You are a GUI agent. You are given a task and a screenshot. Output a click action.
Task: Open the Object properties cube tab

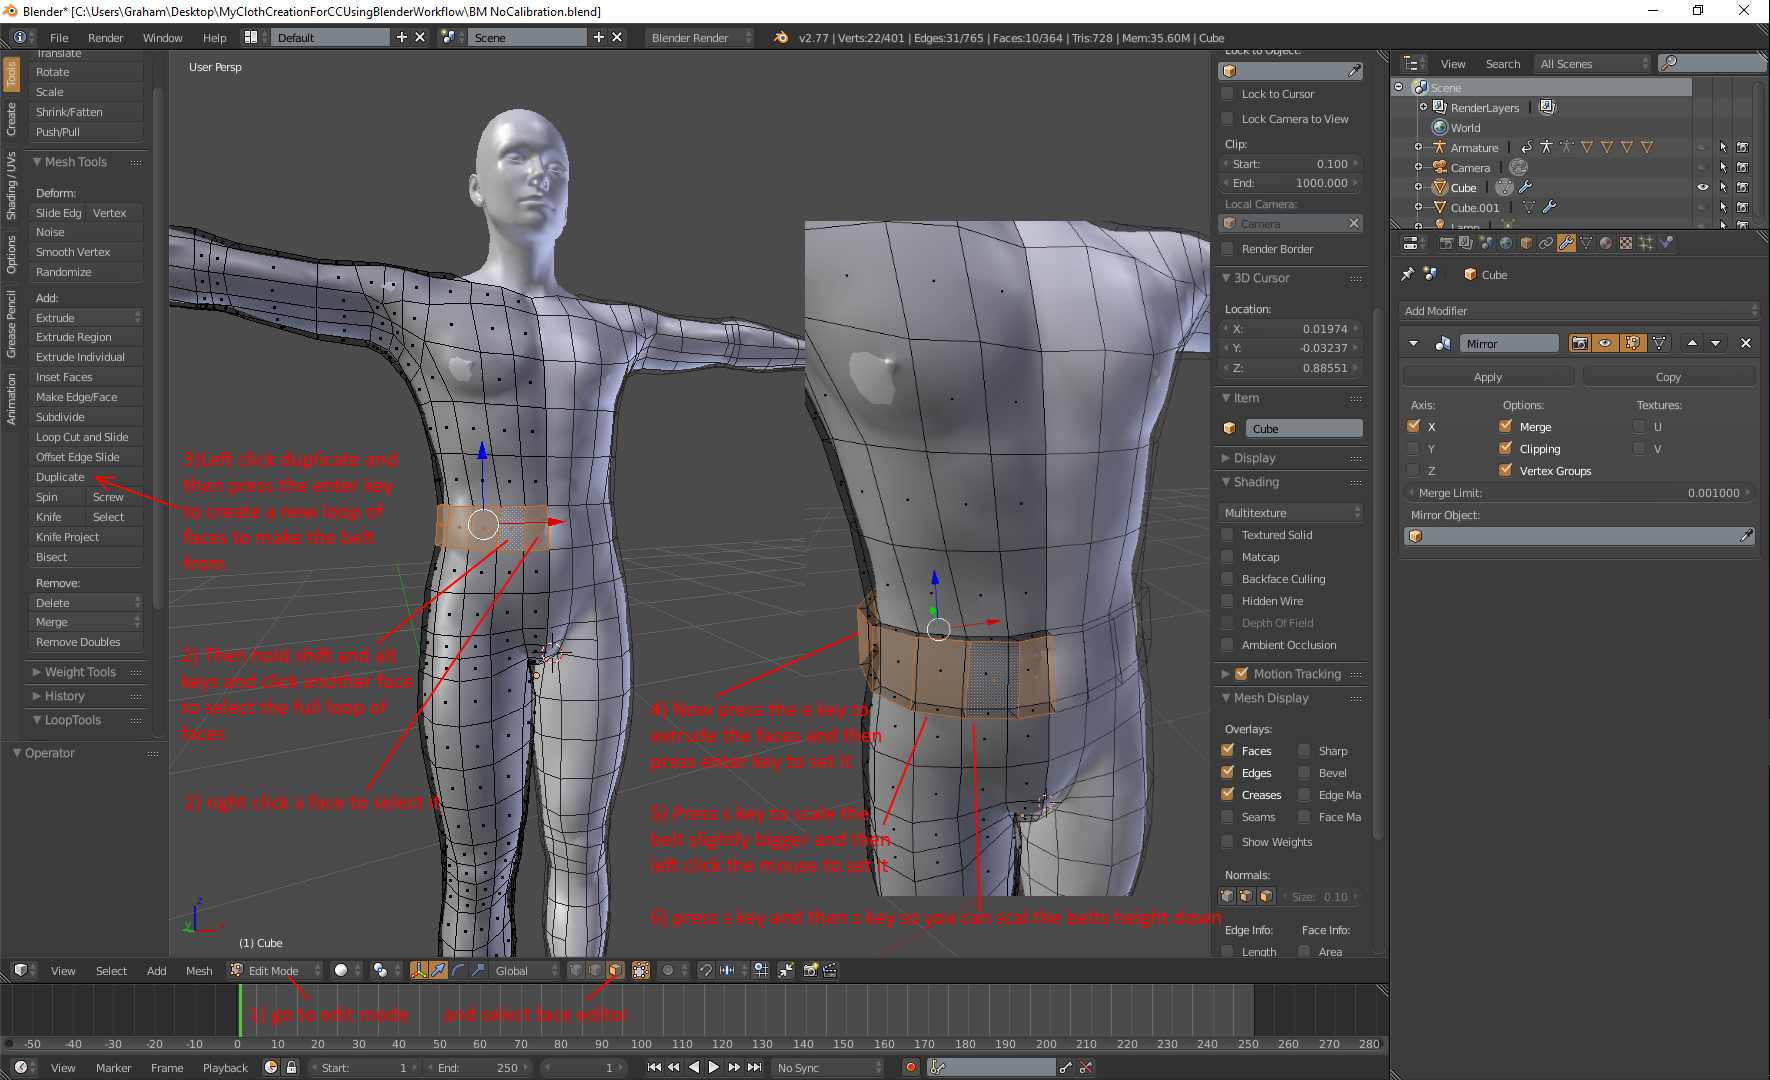pyautogui.click(x=1526, y=243)
